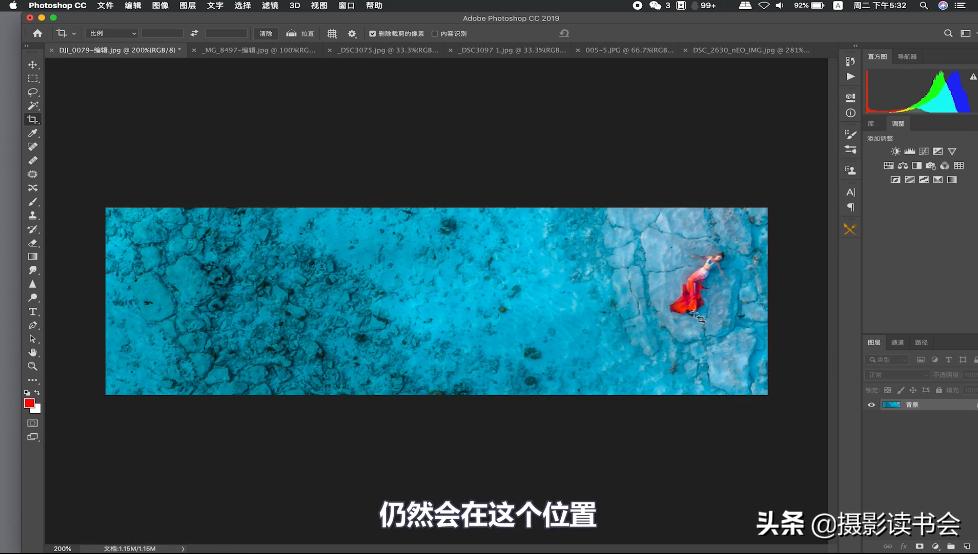Toggle lock transparent pixels in Layers
This screenshot has width=978, height=554.
(888, 390)
